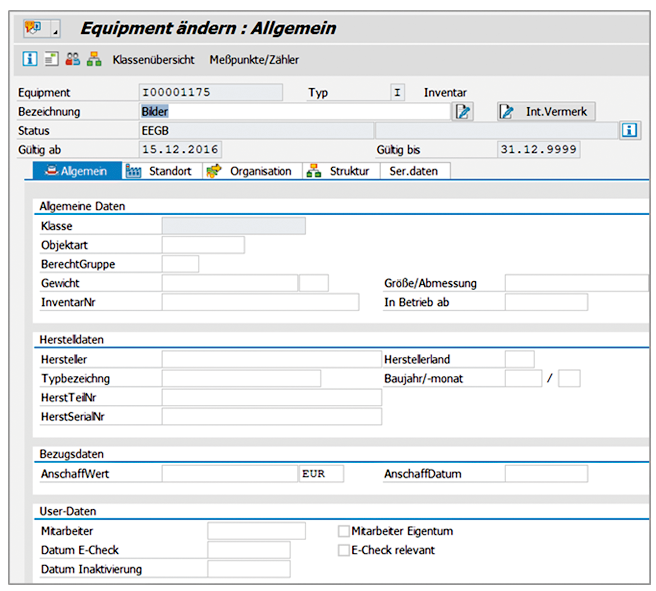Click the document list icon in toolbar

51,59
